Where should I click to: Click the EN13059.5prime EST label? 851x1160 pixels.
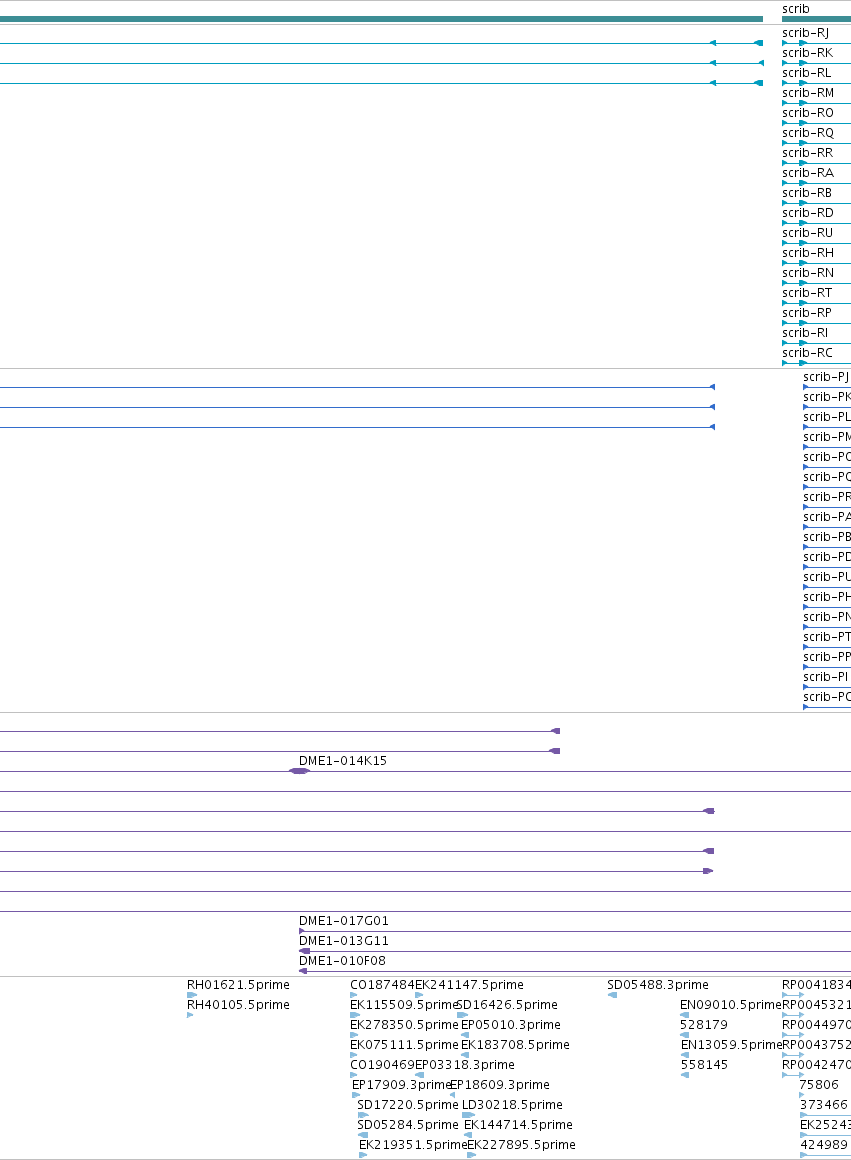[731, 1045]
